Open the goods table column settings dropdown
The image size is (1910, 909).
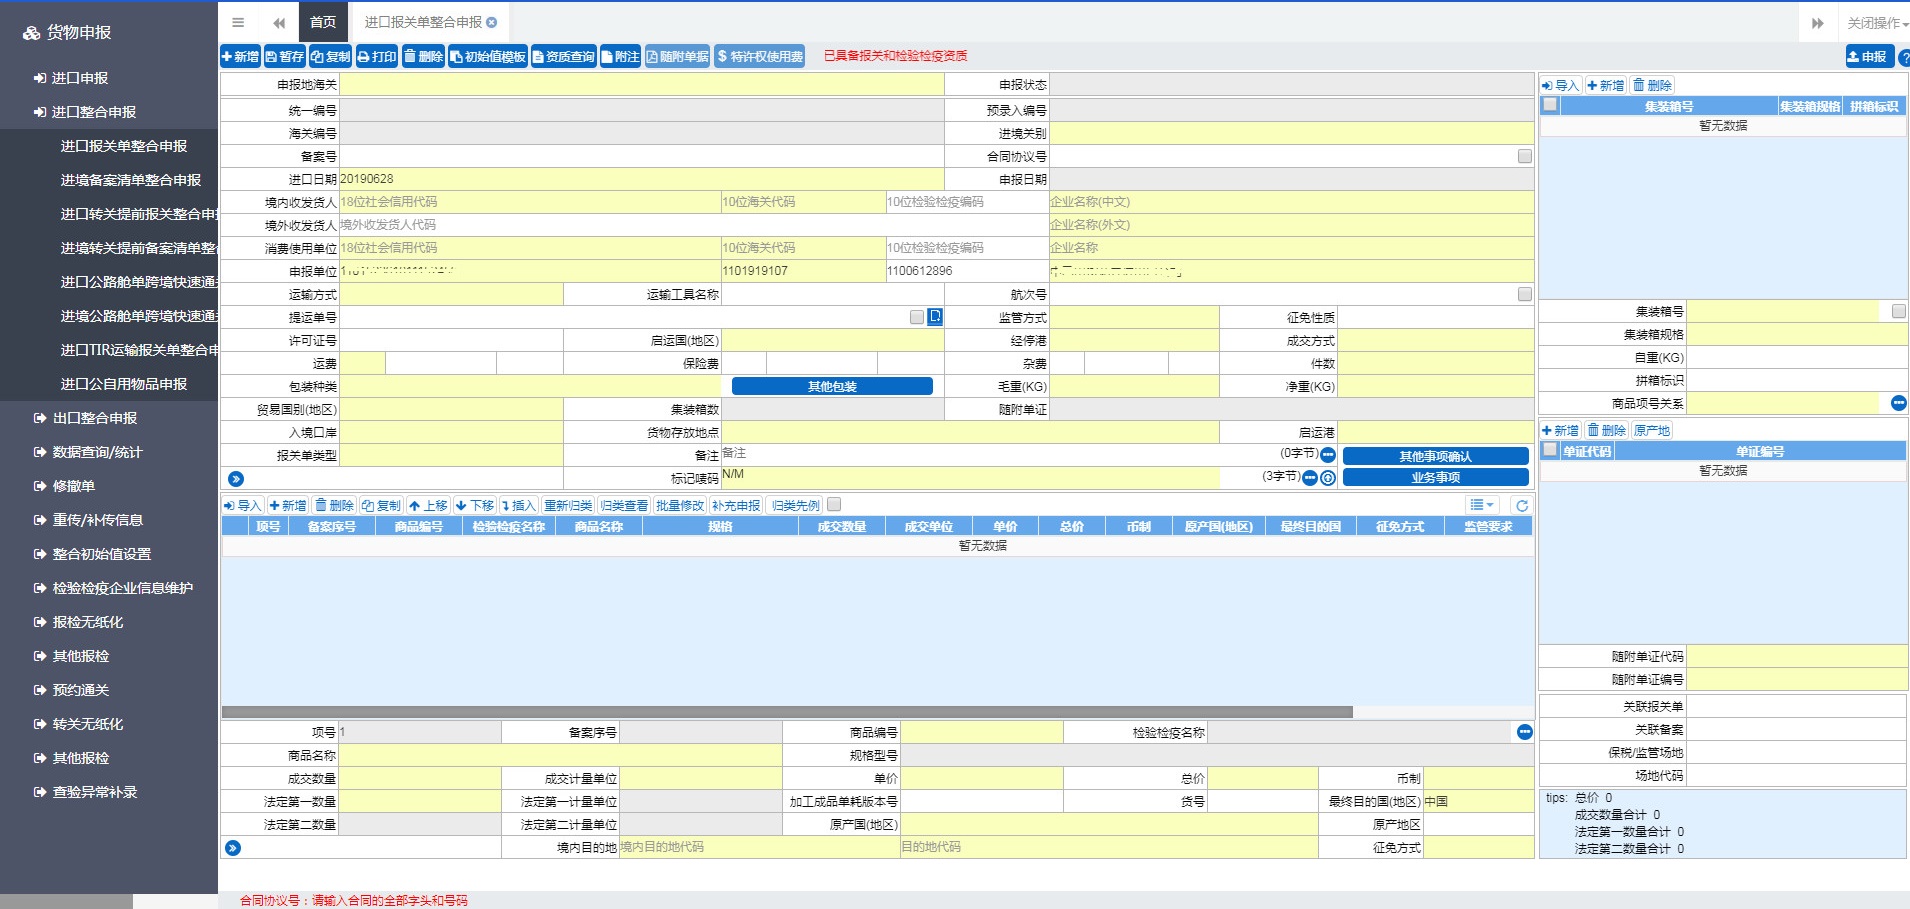point(1482,505)
